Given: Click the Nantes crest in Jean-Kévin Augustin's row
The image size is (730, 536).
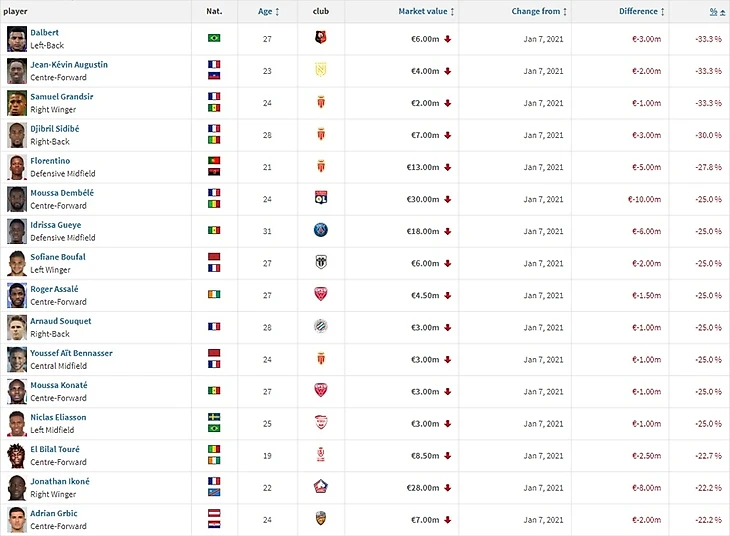Looking at the screenshot, I should click(x=321, y=70).
